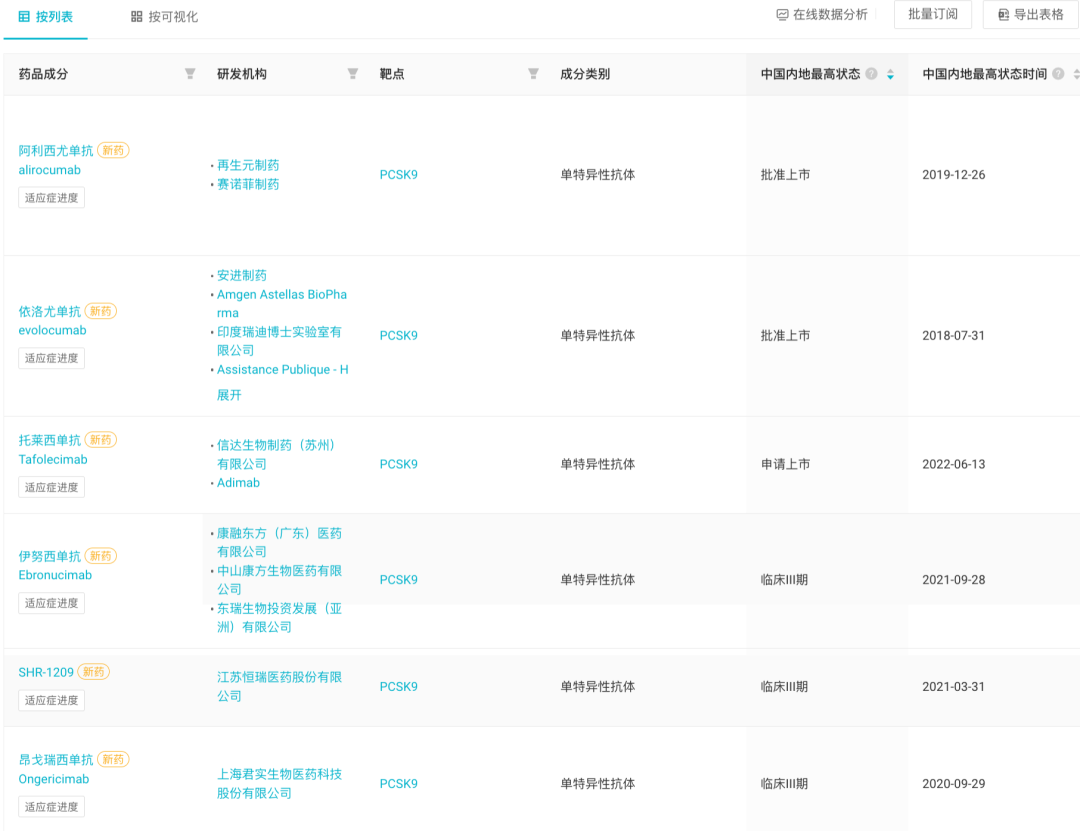Viewport: 1080px width, 831px height.
Task: Open 依洛尤单抗 drug link
Action: pos(50,311)
